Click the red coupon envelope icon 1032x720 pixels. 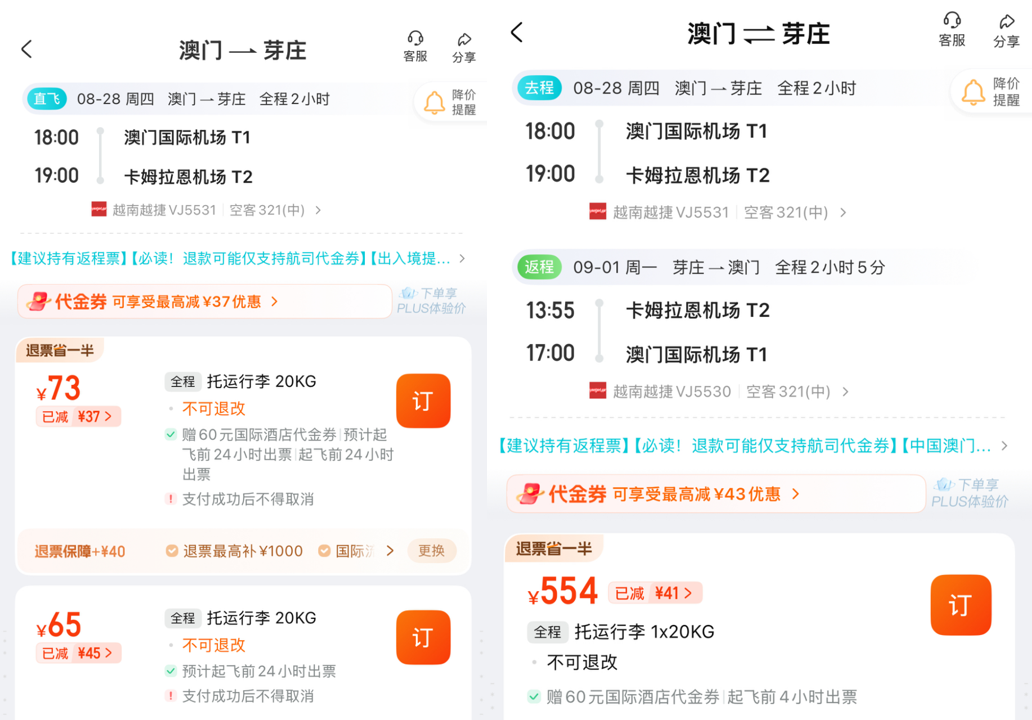click(41, 301)
